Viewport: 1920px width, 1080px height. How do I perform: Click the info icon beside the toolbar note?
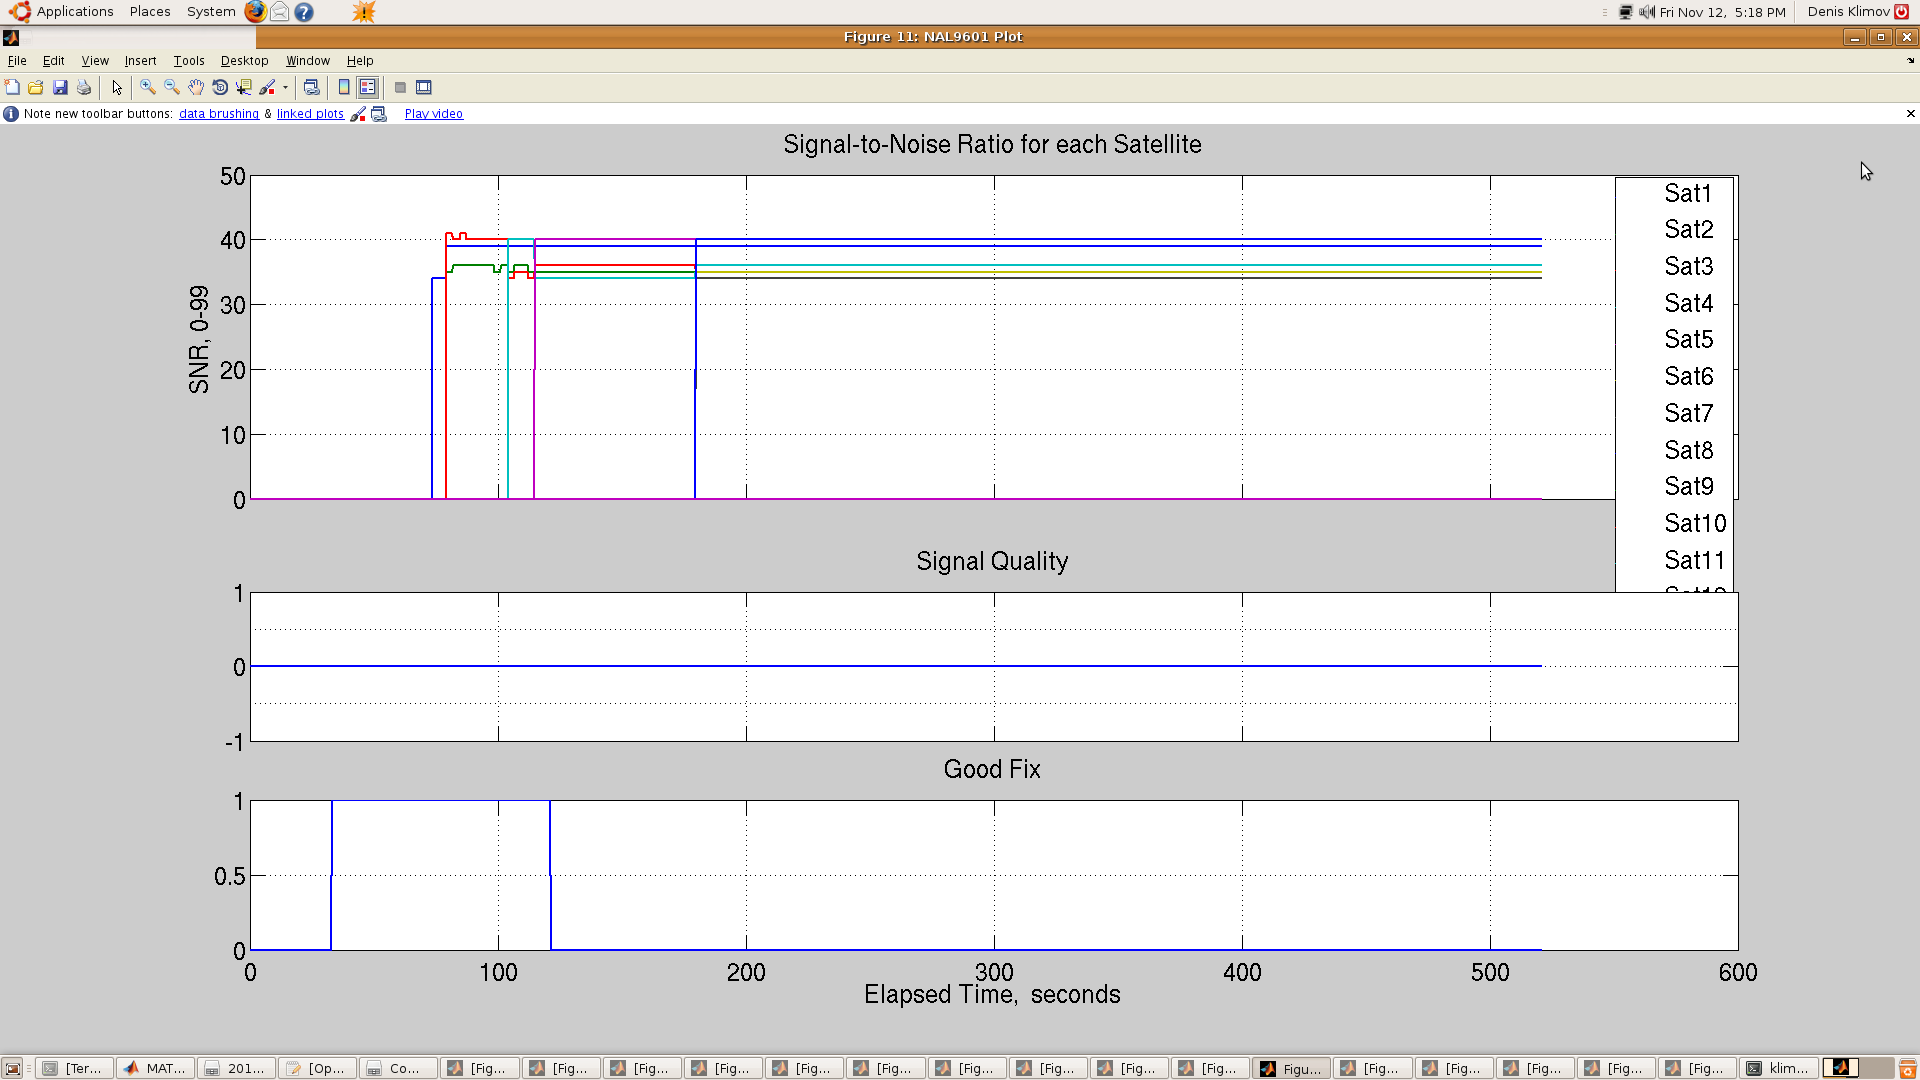pyautogui.click(x=11, y=114)
